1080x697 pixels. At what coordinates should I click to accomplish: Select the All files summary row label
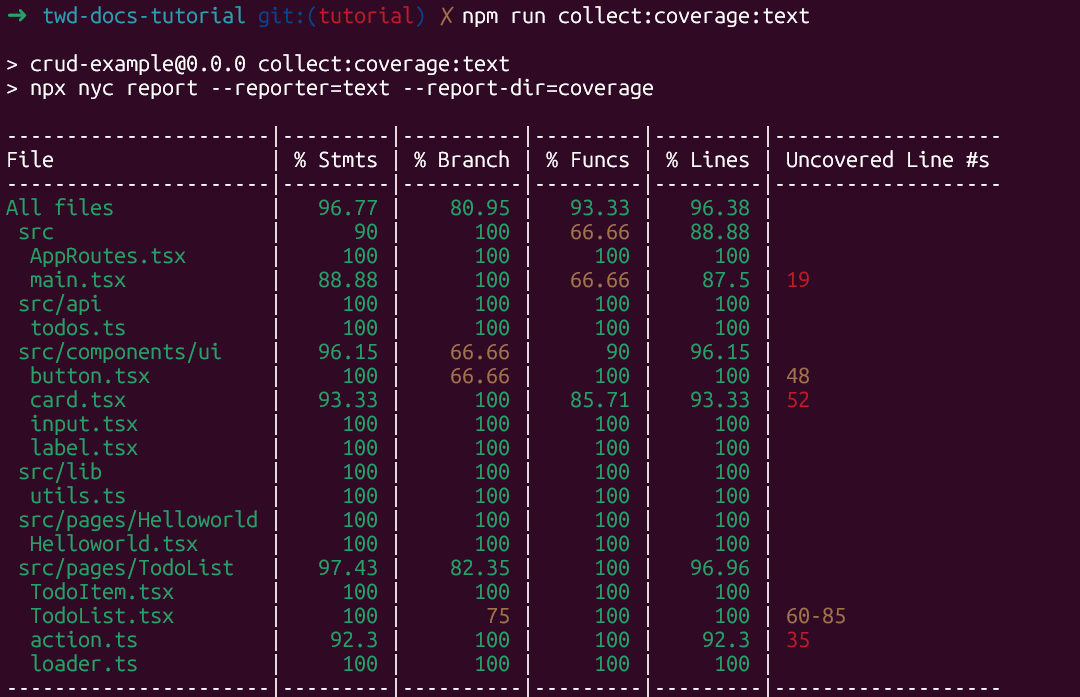[x=60, y=208]
